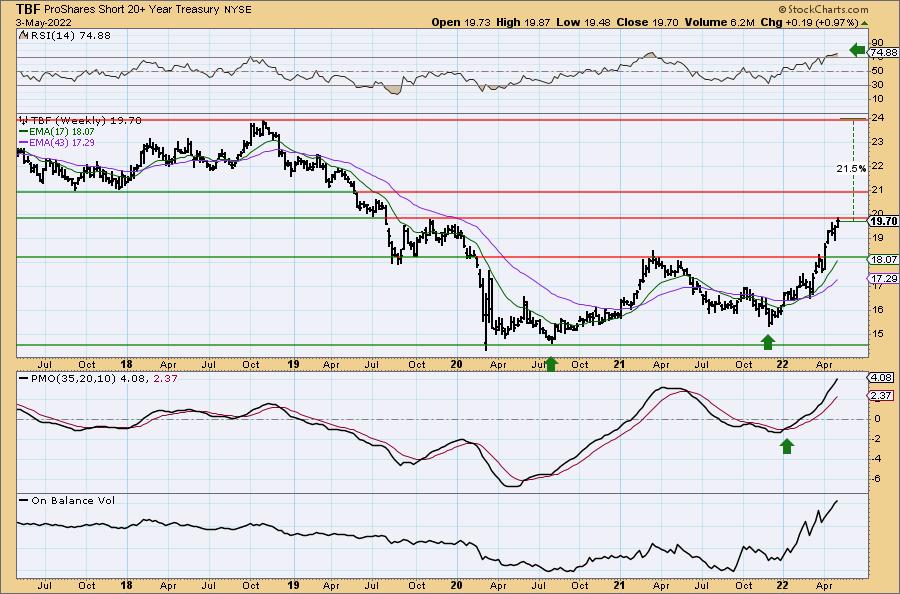Click the 4.08 PMO value tag on the axis
The height and width of the screenshot is (594, 900).
[x=883, y=378]
